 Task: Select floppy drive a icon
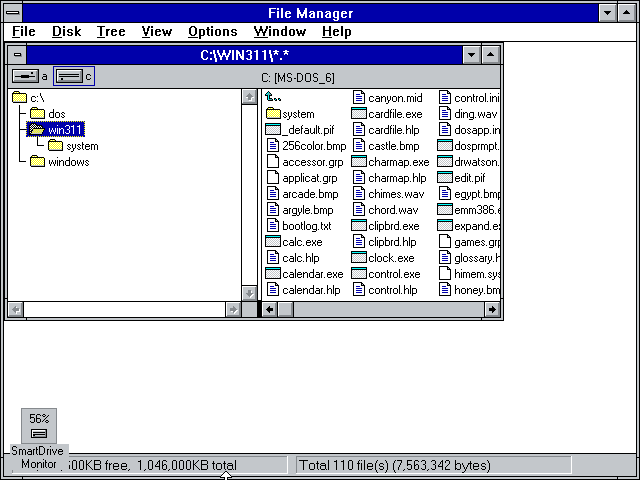25,76
